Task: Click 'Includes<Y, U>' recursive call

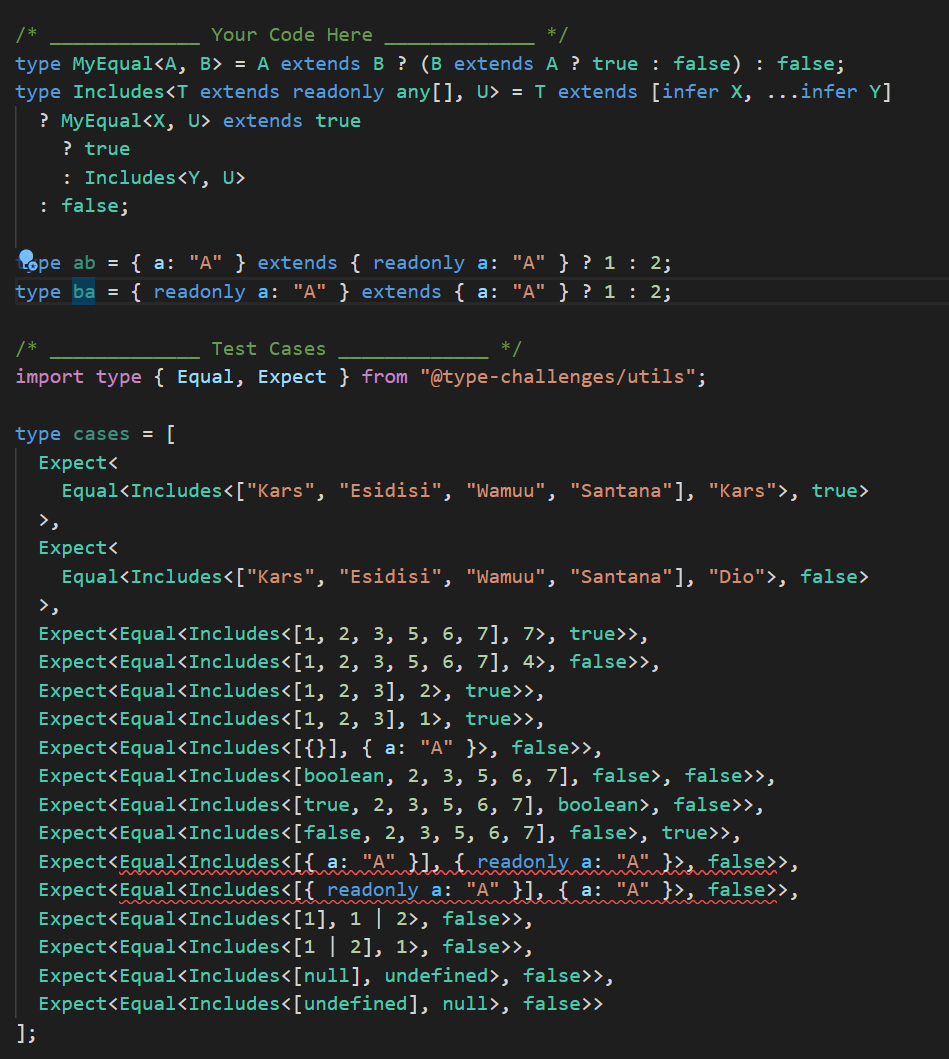Action: point(165,178)
